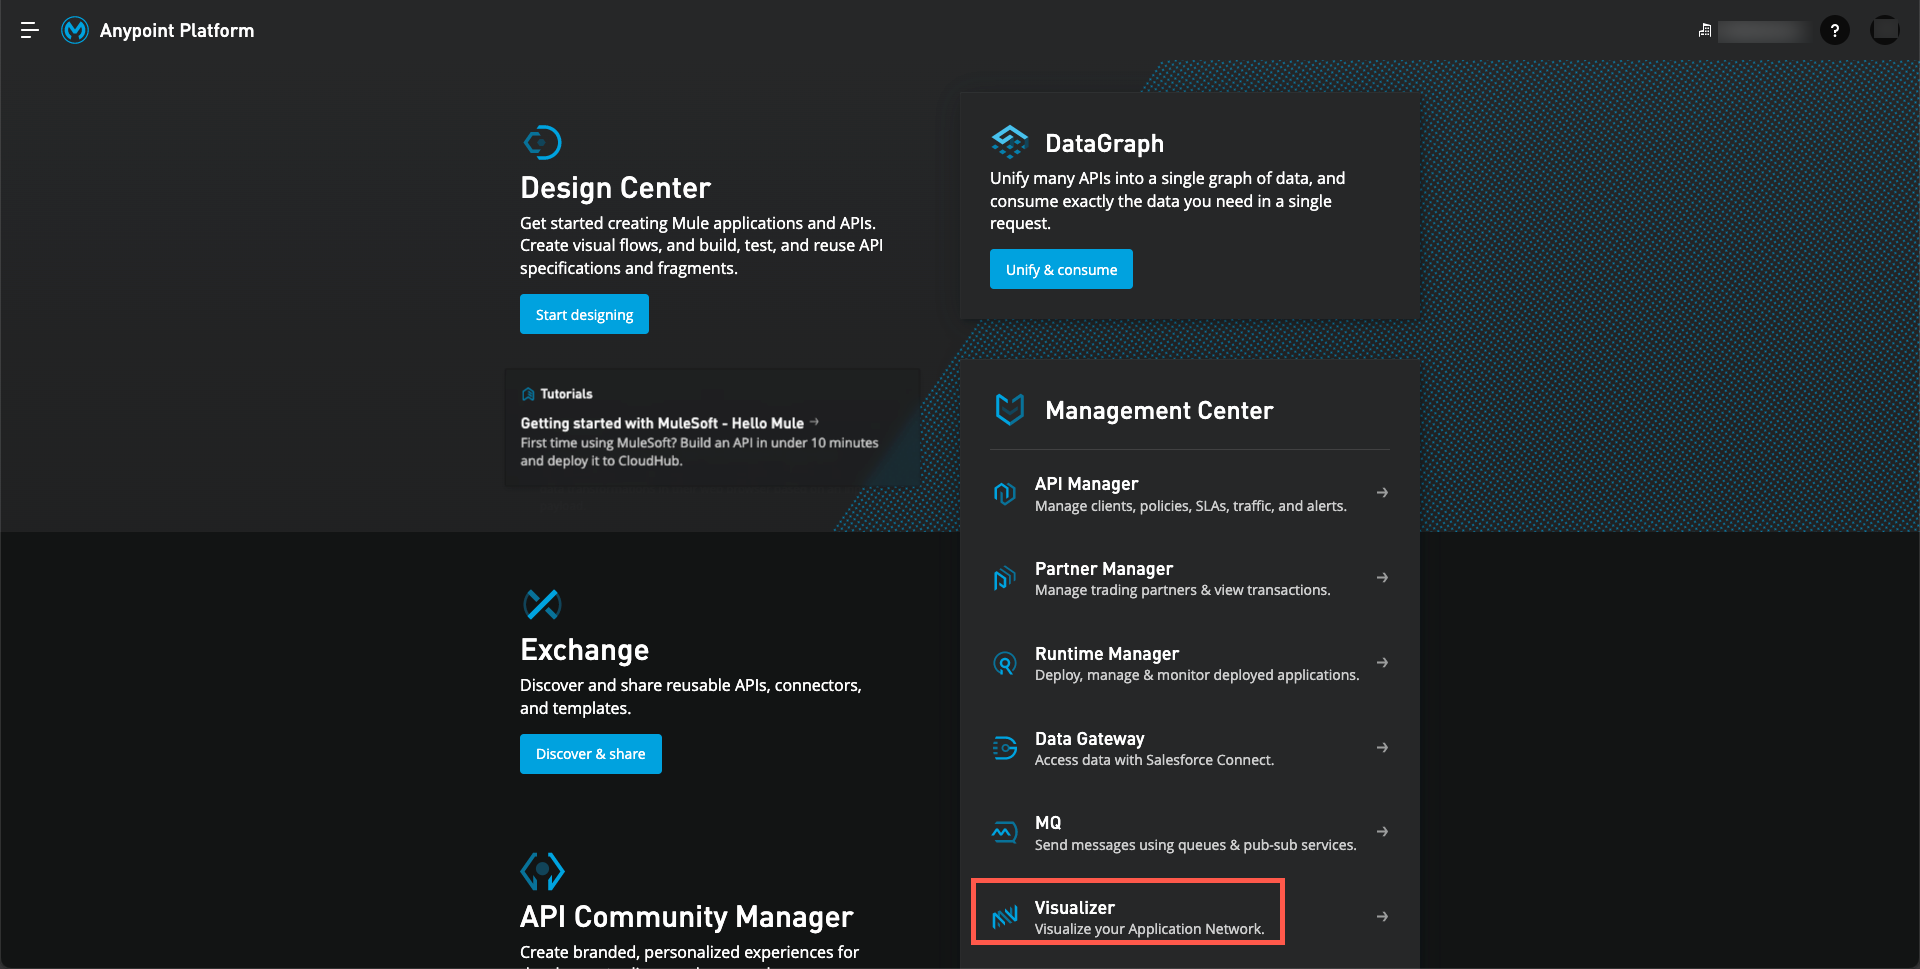Click the organization building icon
Image resolution: width=1920 pixels, height=969 pixels.
coord(1705,31)
